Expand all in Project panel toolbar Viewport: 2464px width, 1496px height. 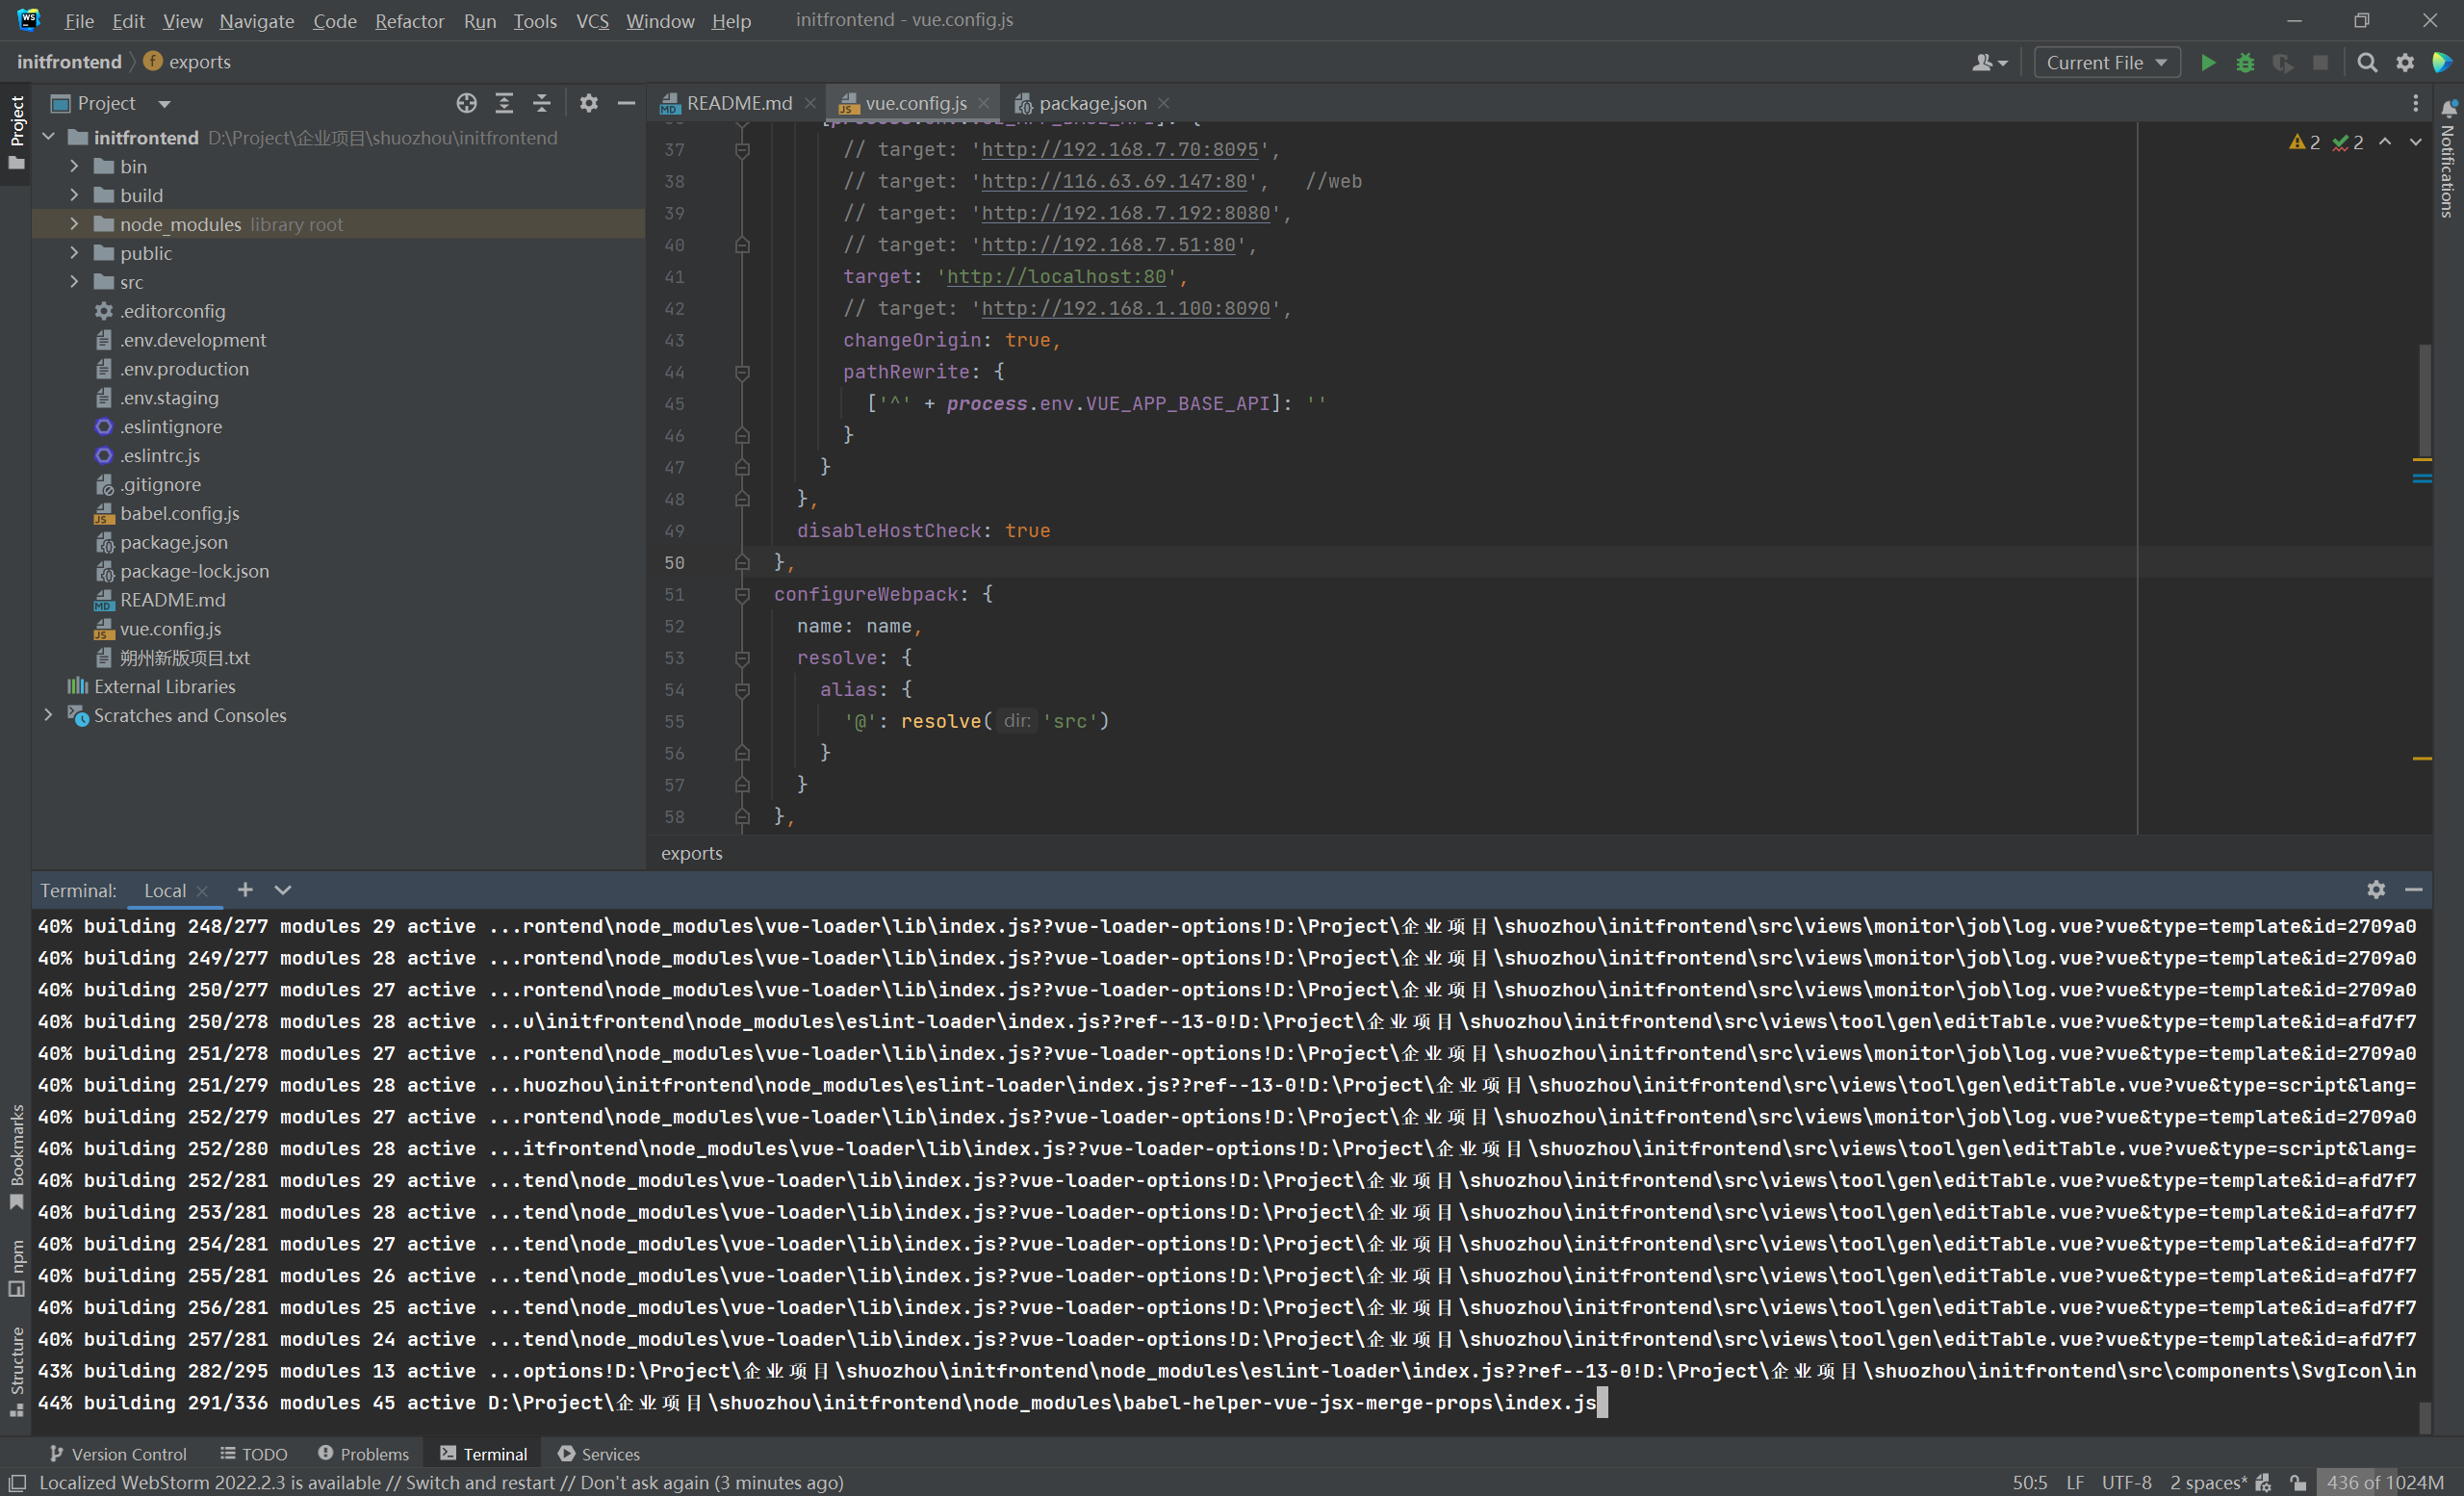[504, 103]
